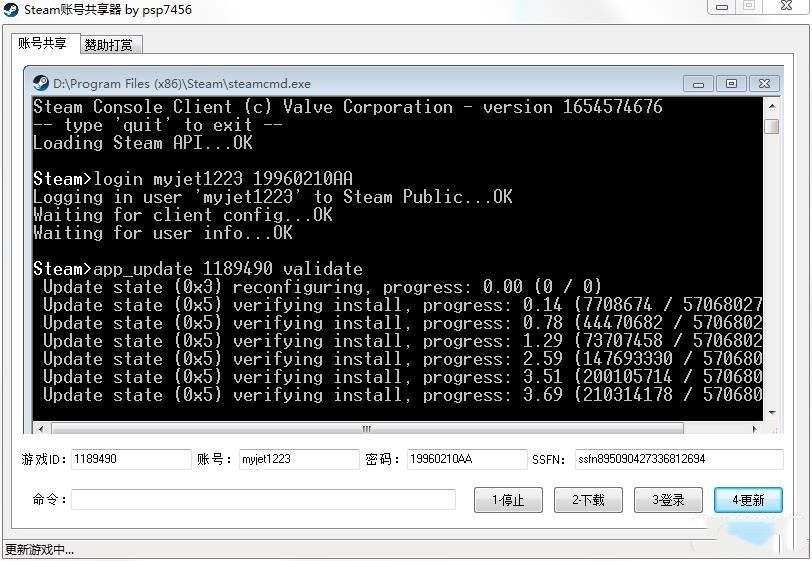
Task: Focus the 游戏ID input field
Action: click(131, 459)
